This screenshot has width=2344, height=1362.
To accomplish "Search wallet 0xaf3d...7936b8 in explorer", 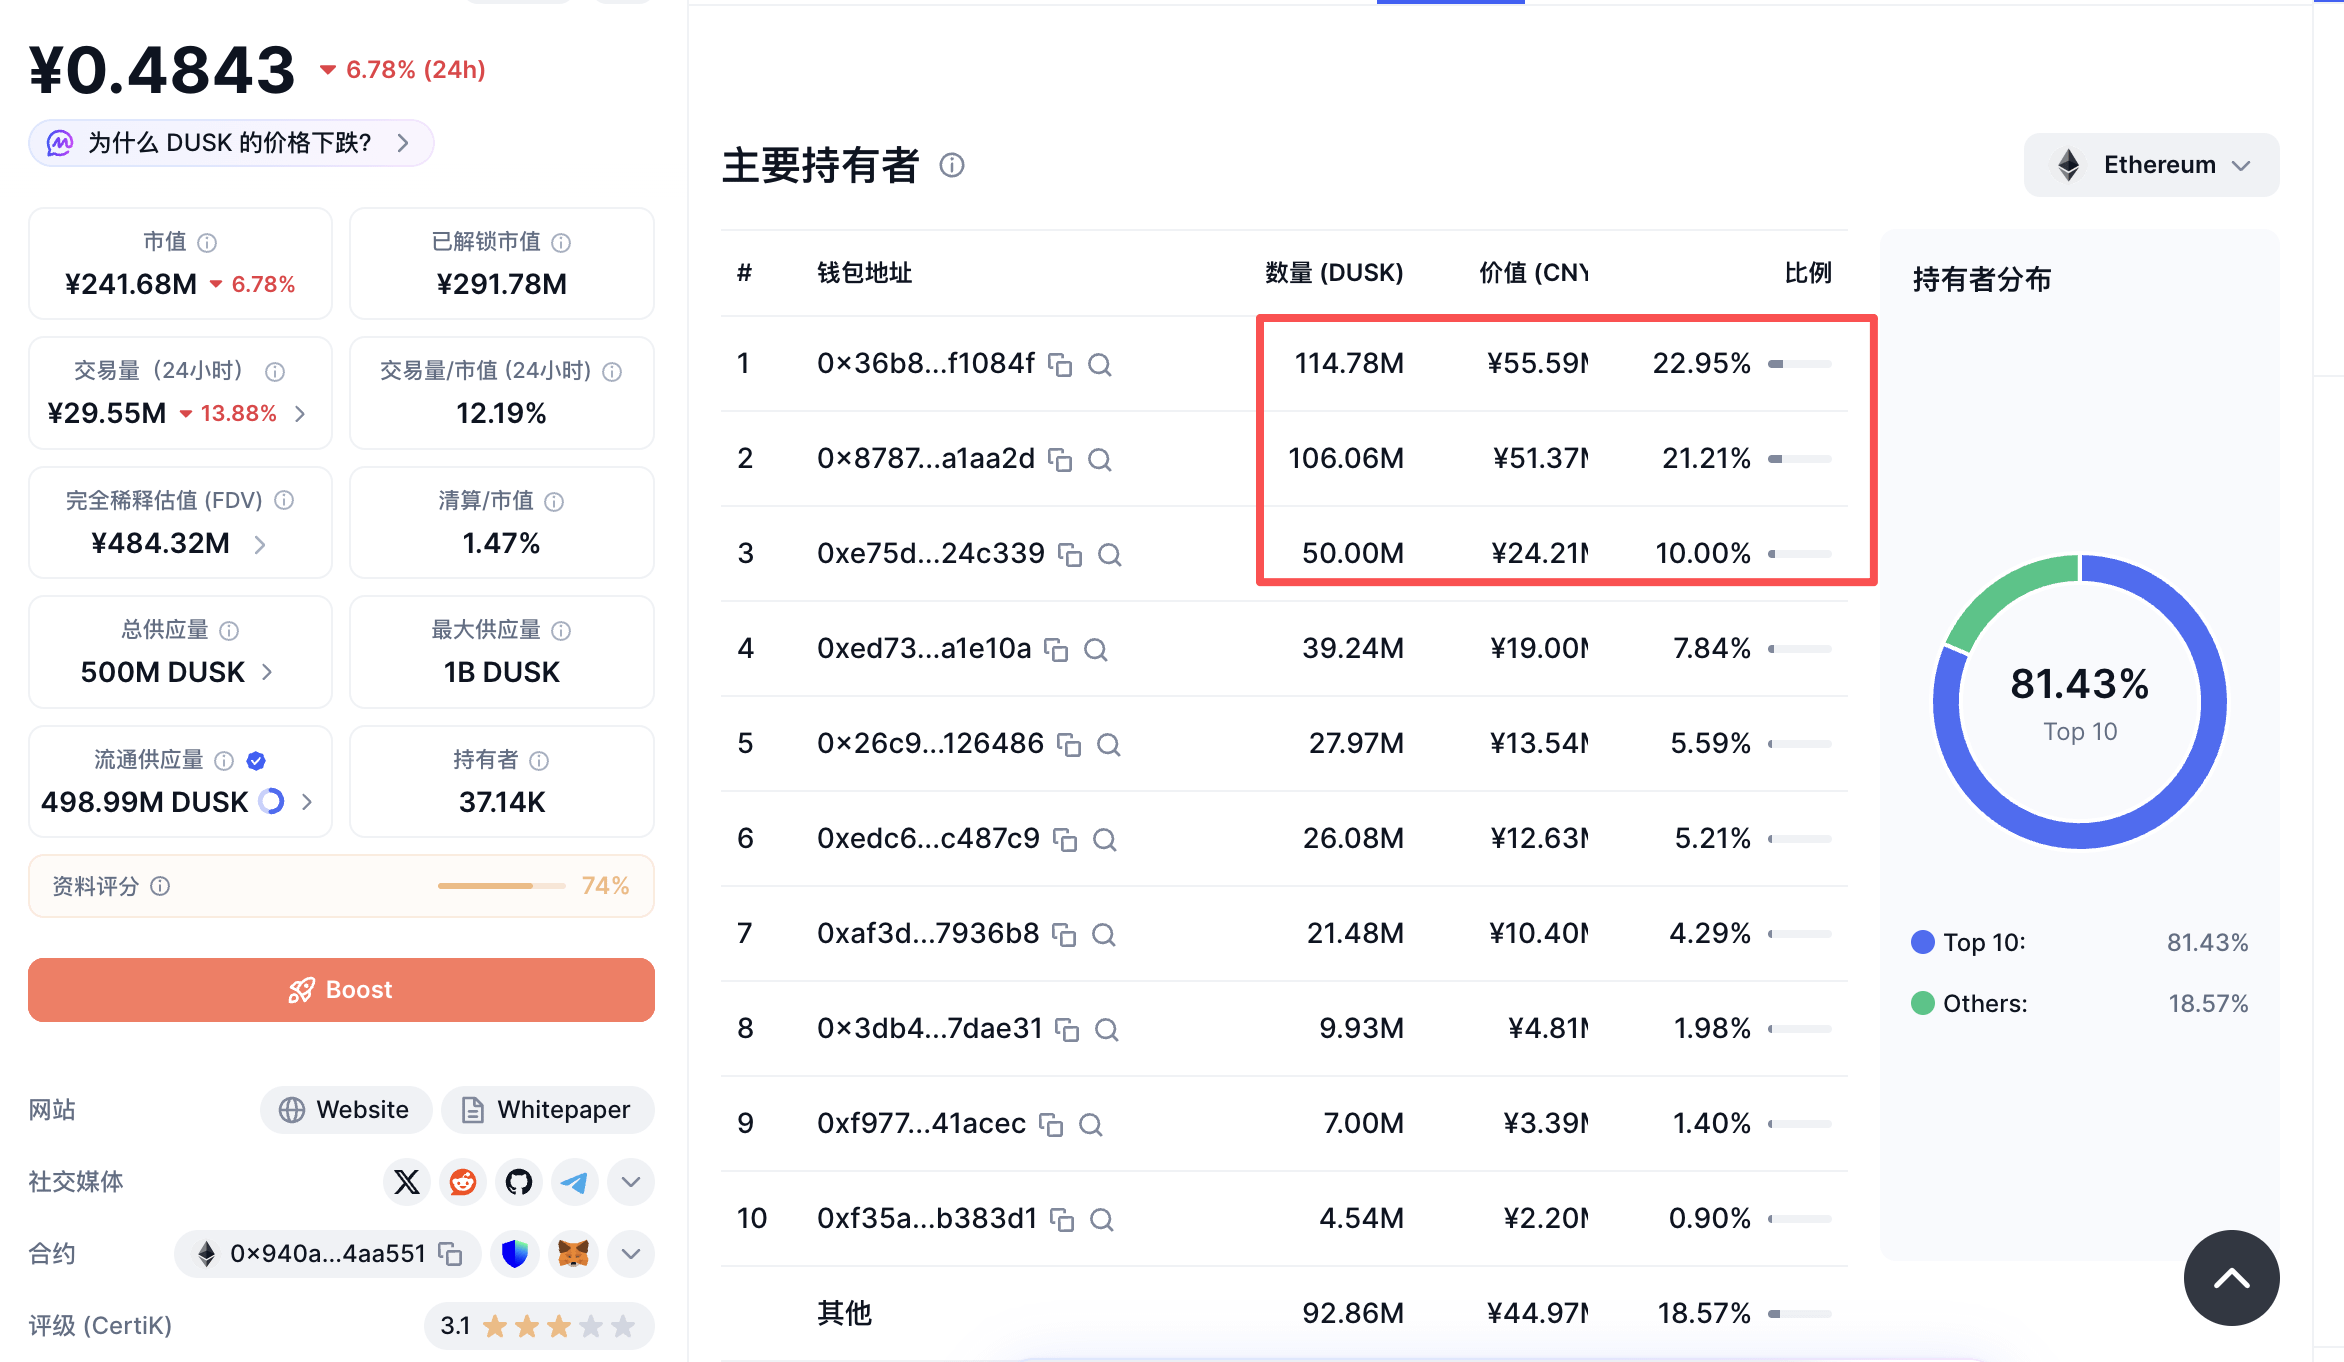I will pos(1104,935).
